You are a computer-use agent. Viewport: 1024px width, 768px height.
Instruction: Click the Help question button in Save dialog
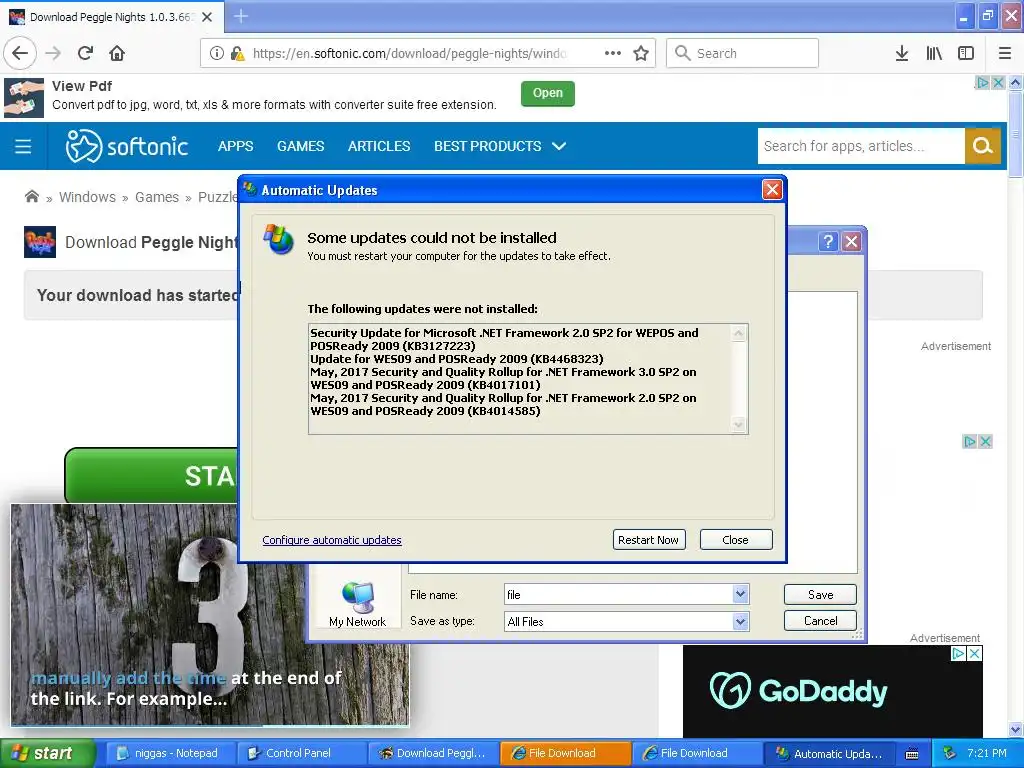[828, 242]
